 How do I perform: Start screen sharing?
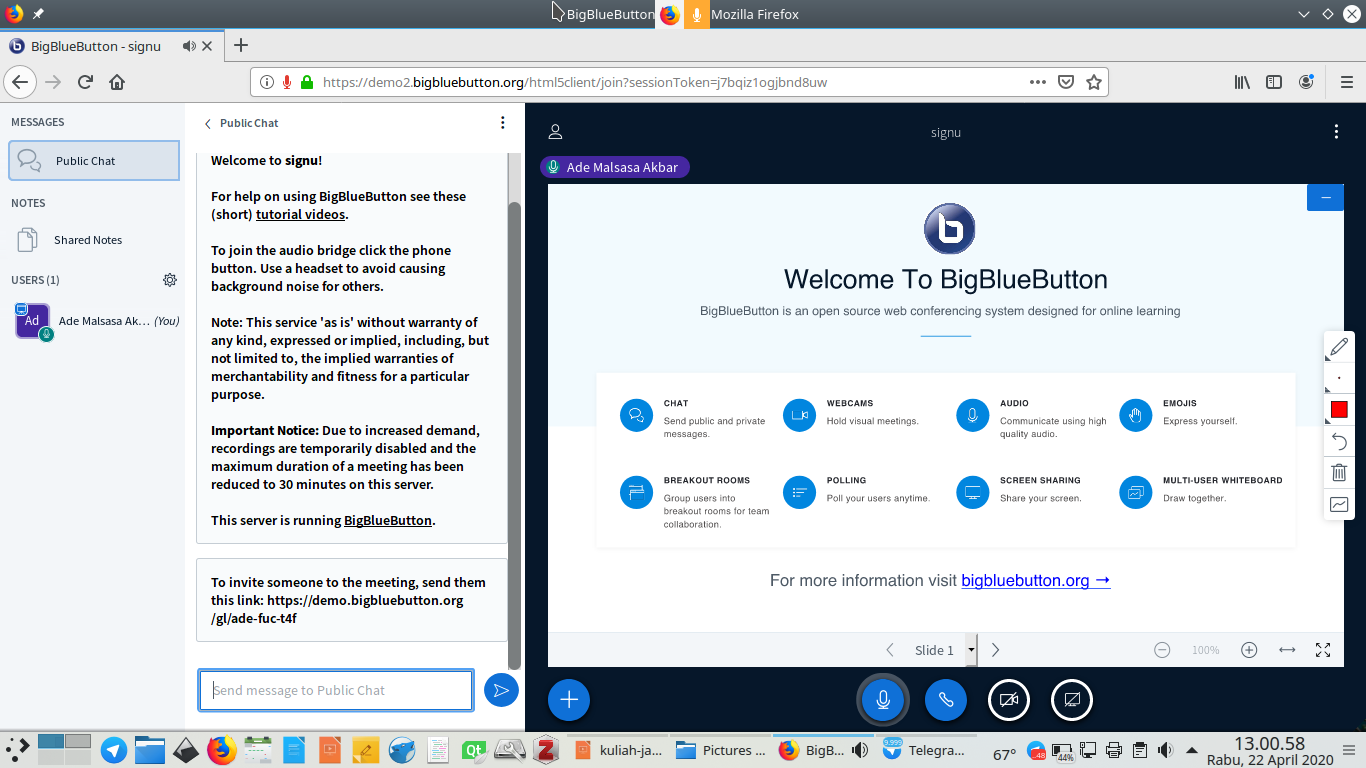(1071, 700)
